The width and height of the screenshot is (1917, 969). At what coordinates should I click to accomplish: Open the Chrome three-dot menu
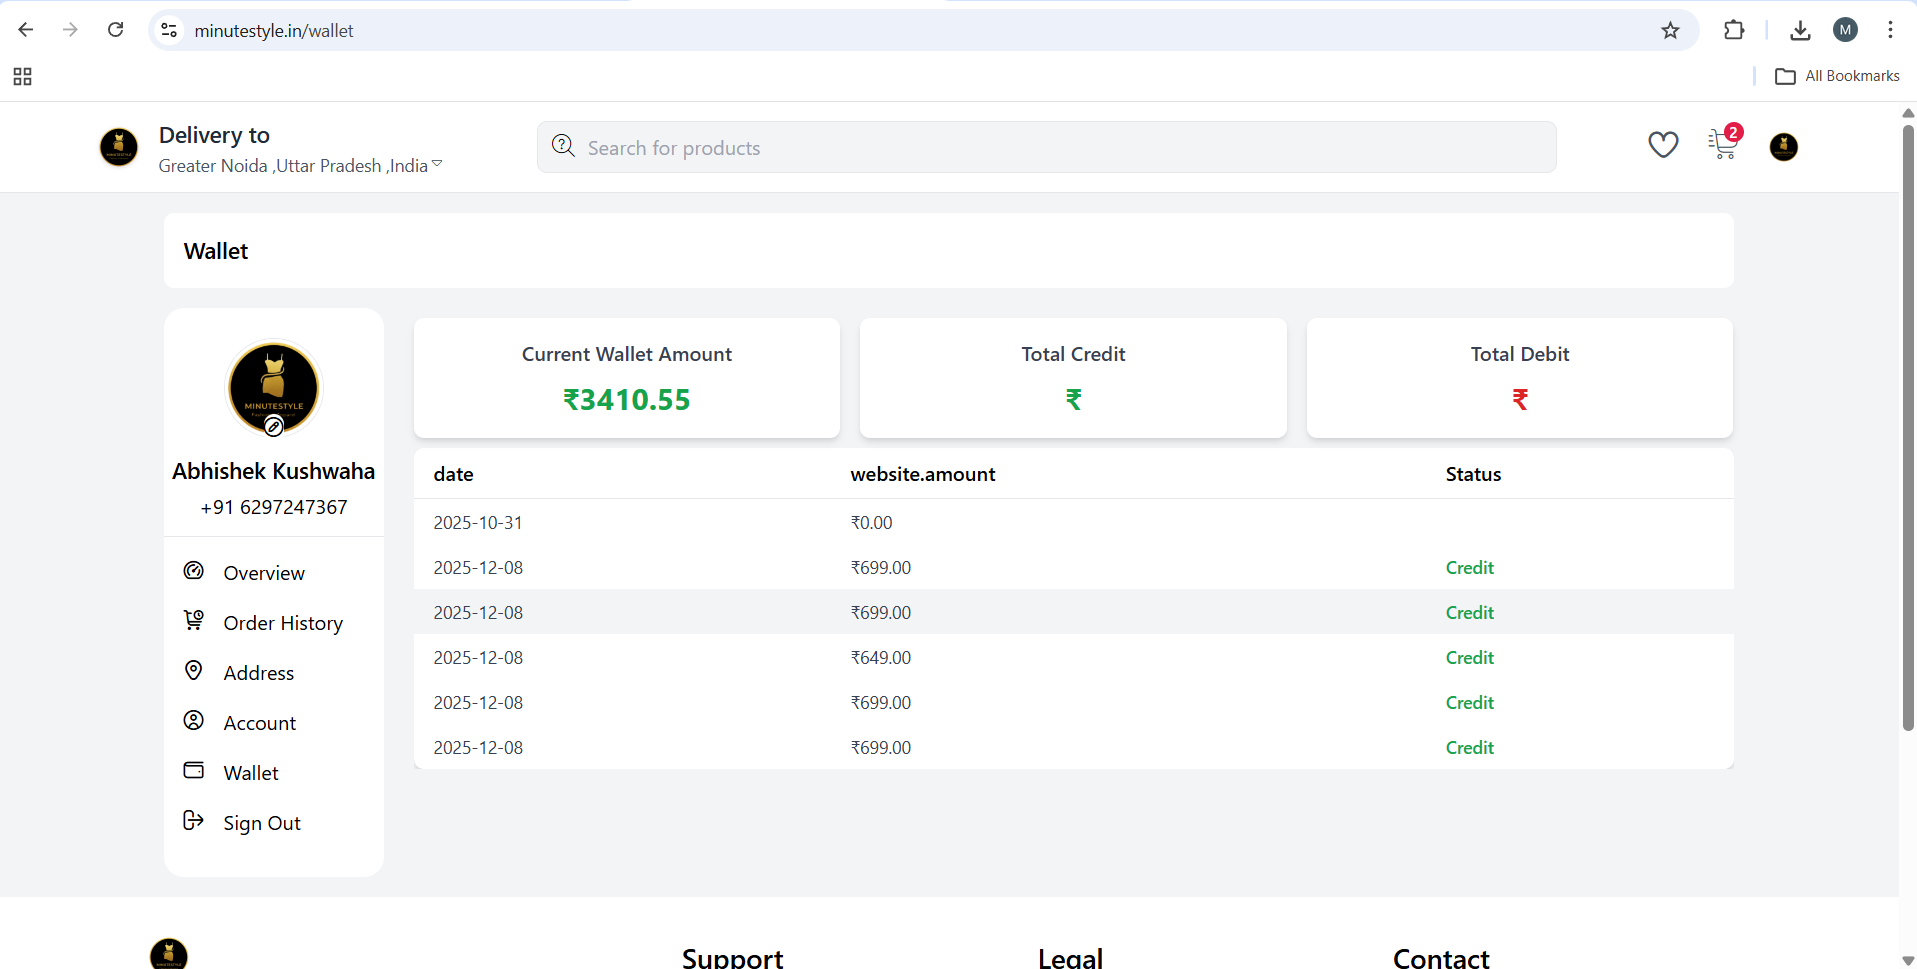point(1889,30)
